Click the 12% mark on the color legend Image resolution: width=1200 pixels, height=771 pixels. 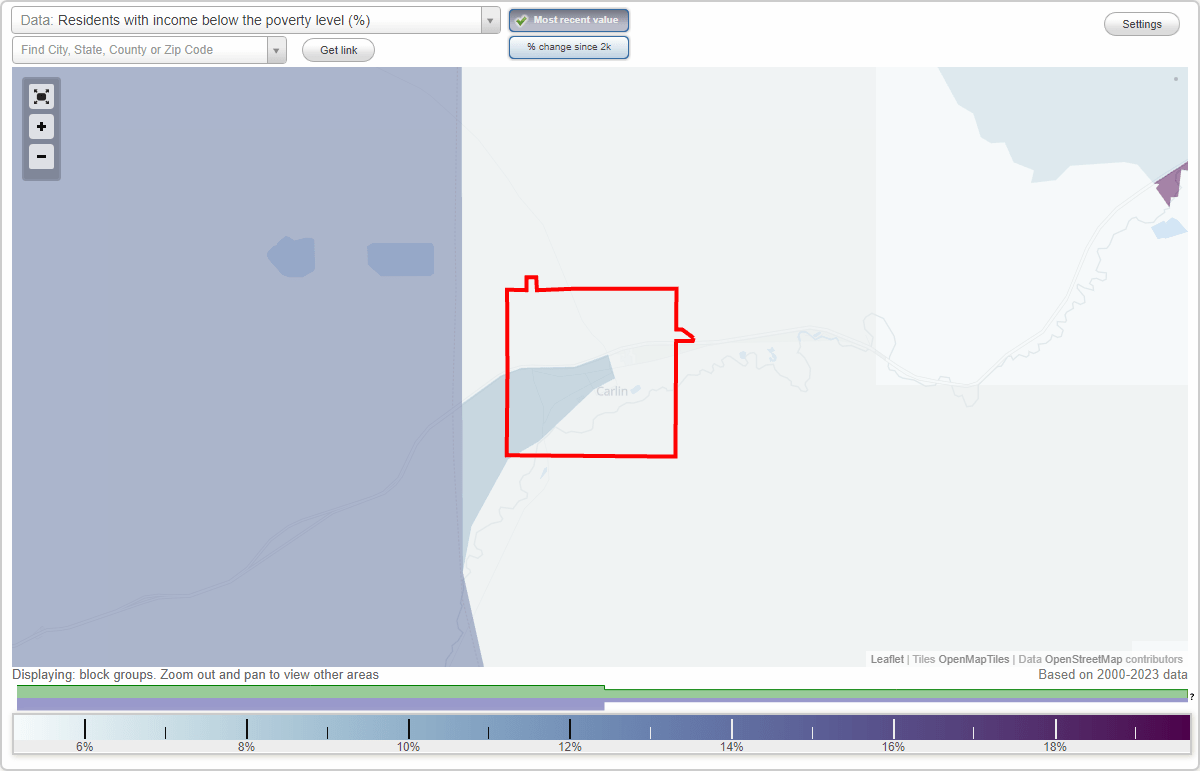click(570, 746)
